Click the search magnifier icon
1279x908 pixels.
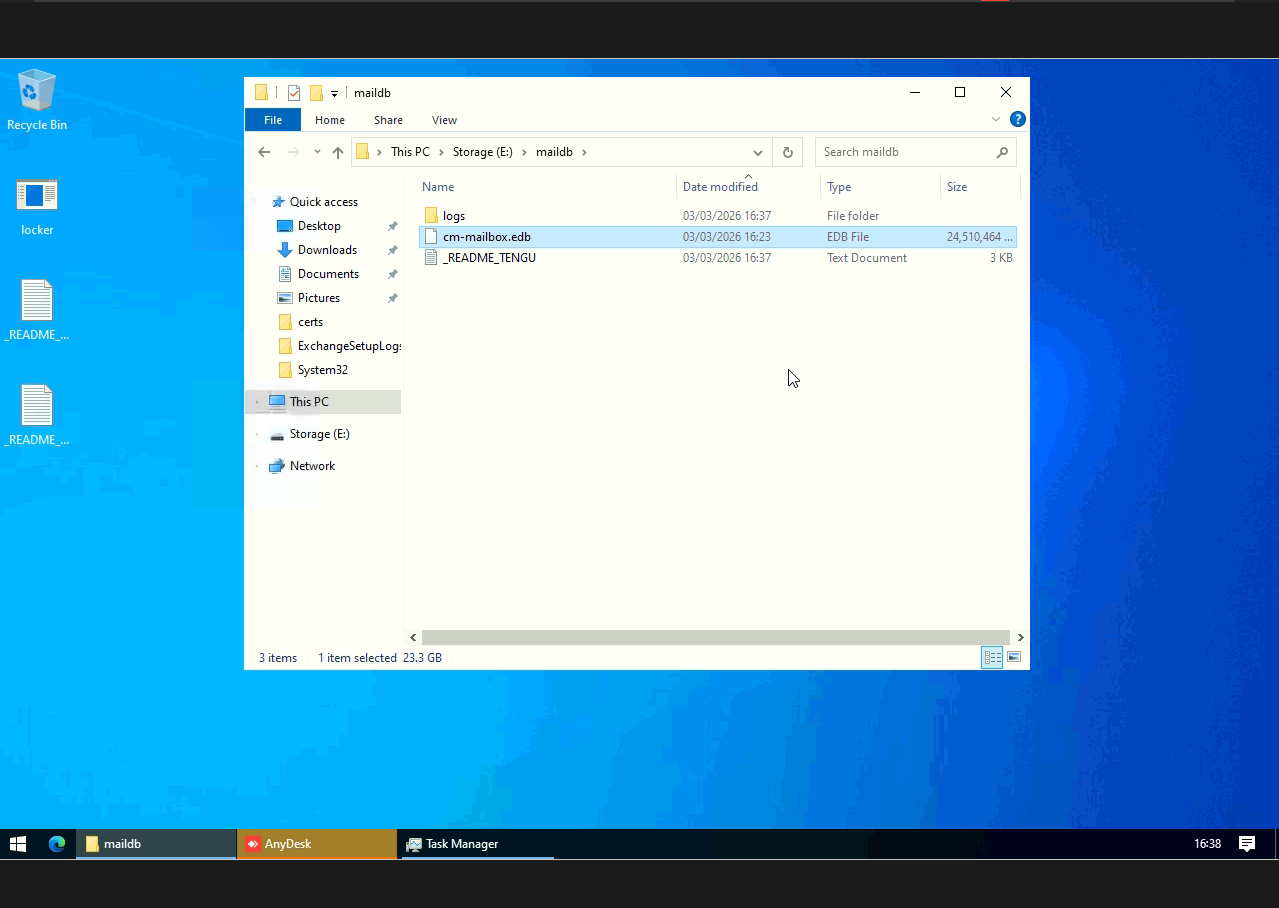(x=1002, y=152)
